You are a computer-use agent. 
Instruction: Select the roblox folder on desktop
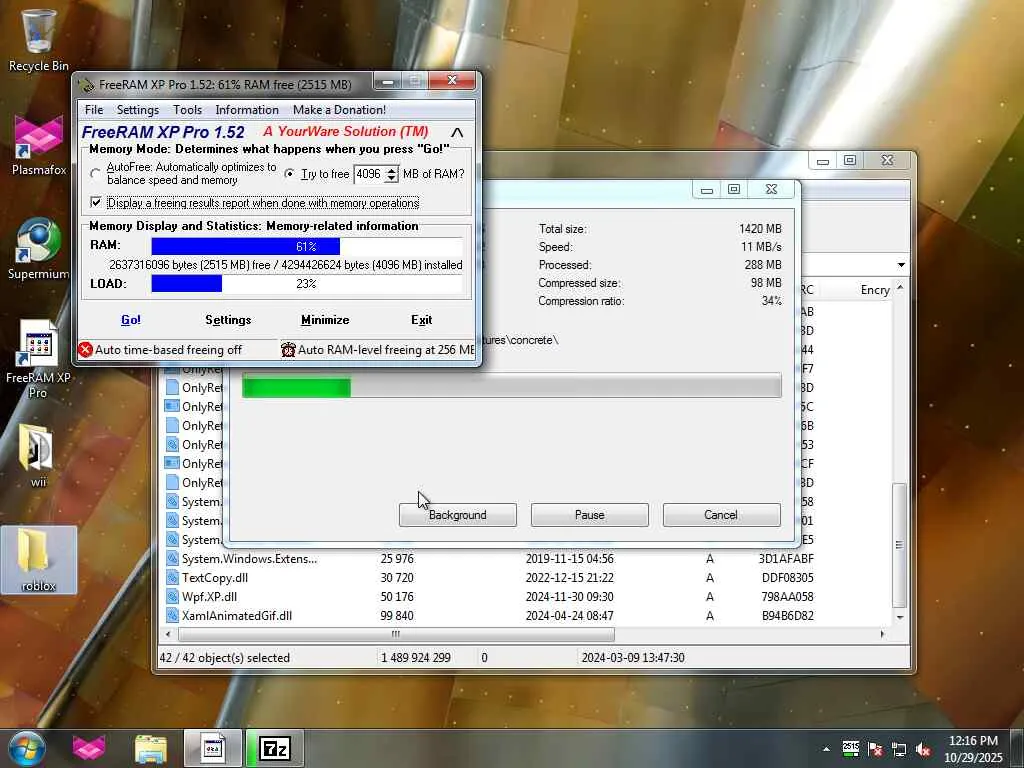tap(39, 560)
